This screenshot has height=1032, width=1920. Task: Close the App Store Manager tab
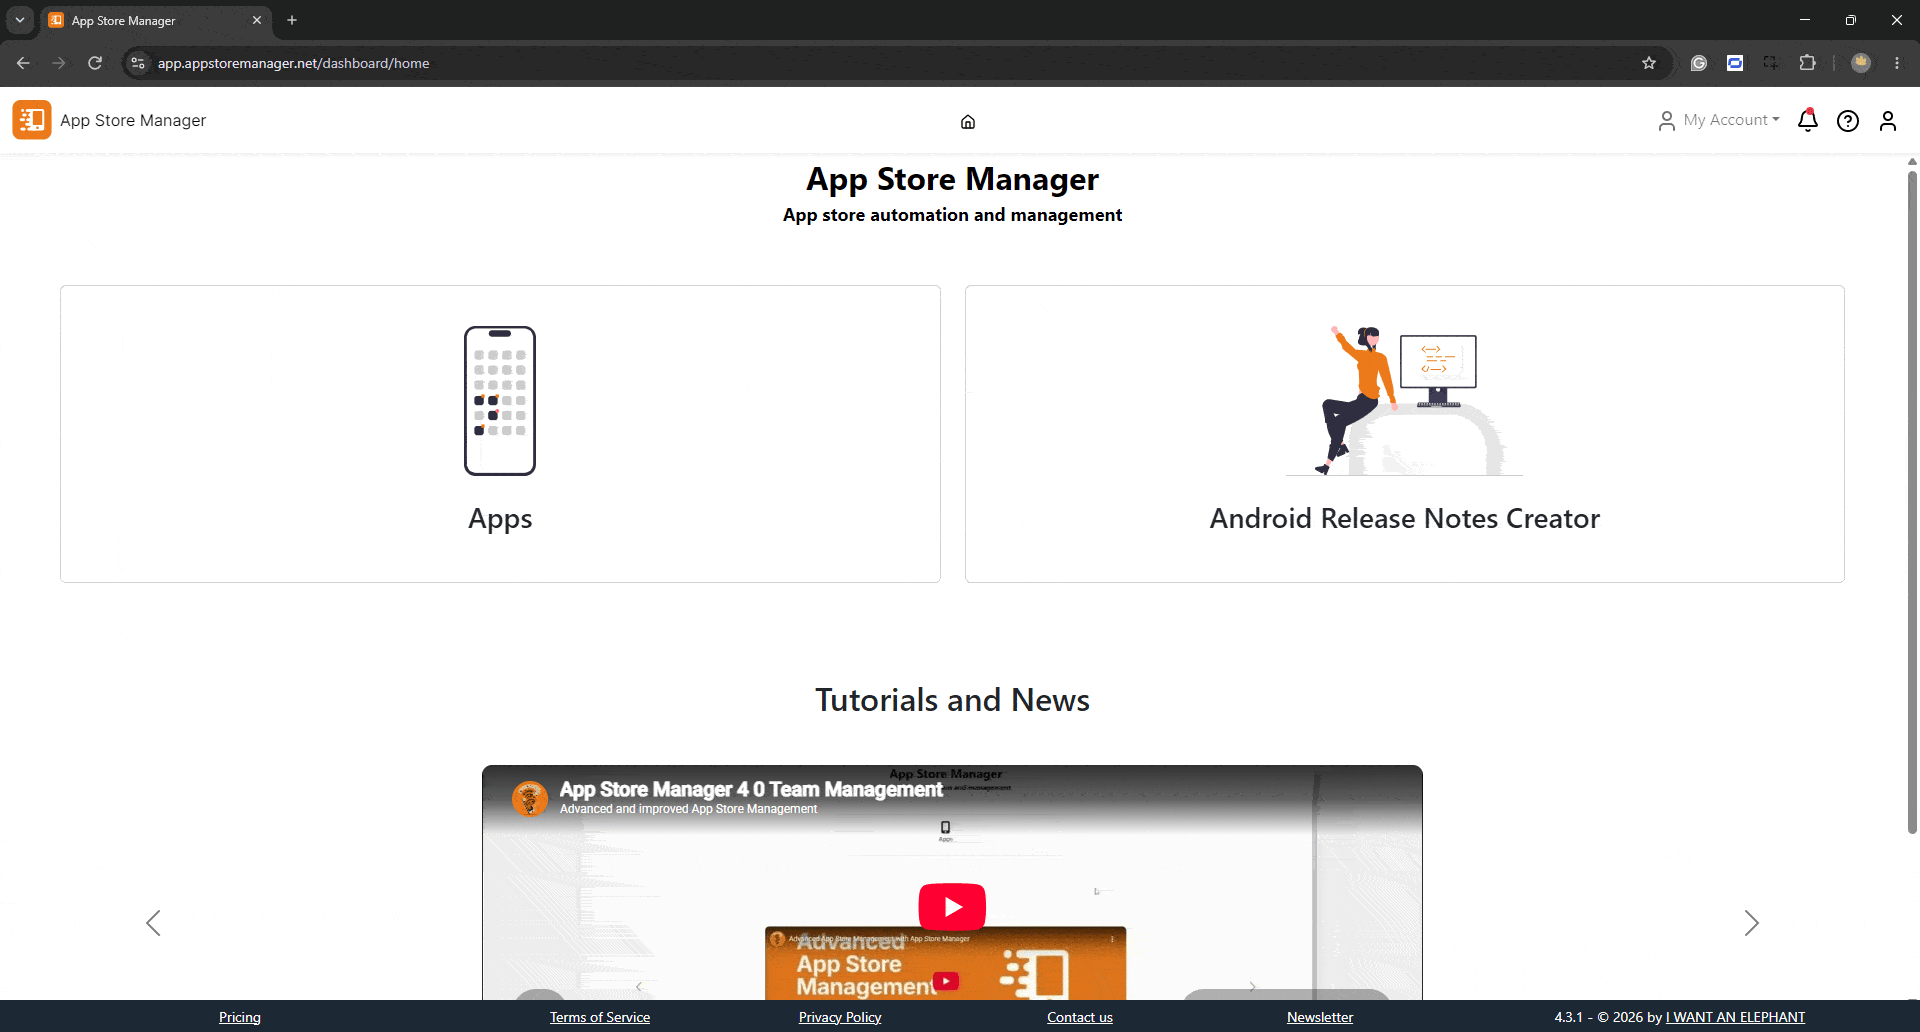(x=257, y=20)
